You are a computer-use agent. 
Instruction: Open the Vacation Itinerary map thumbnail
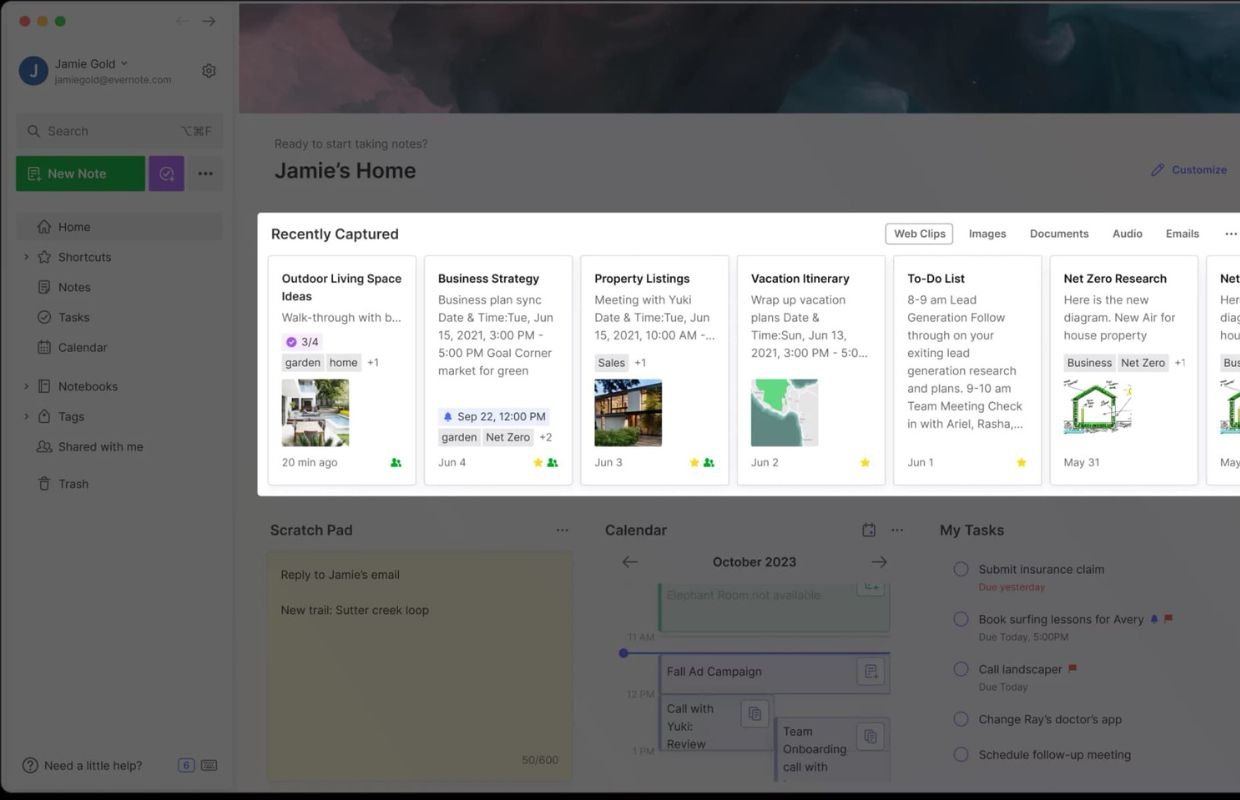(784, 412)
